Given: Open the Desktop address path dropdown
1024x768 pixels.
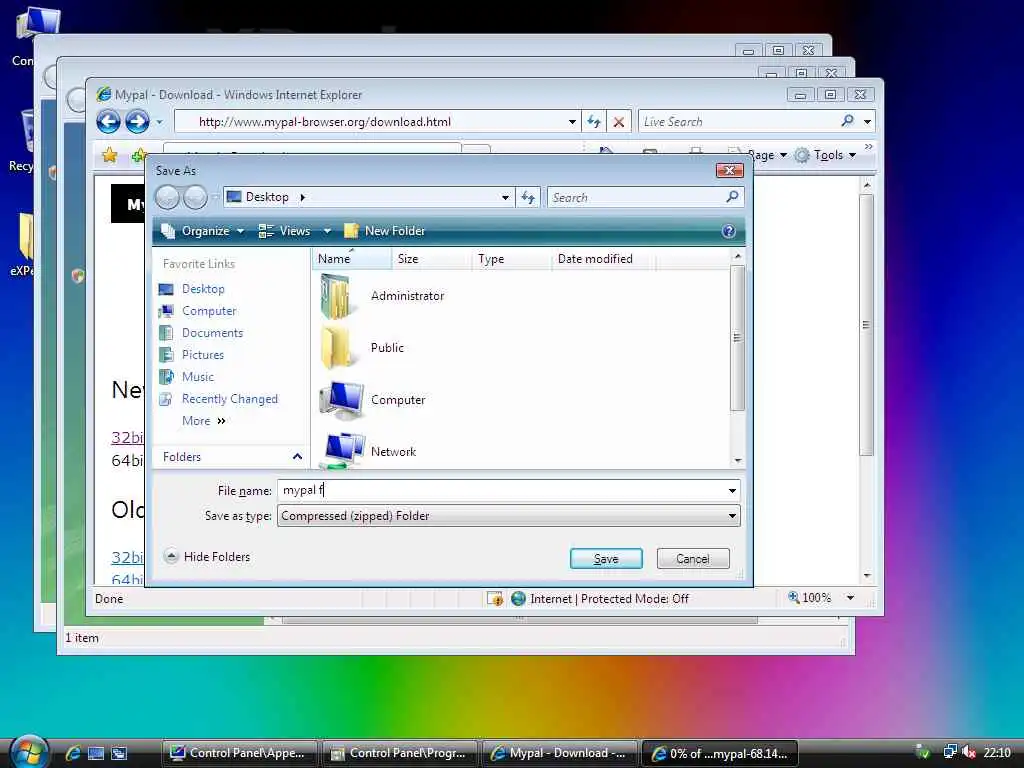Looking at the screenshot, I should tap(505, 197).
